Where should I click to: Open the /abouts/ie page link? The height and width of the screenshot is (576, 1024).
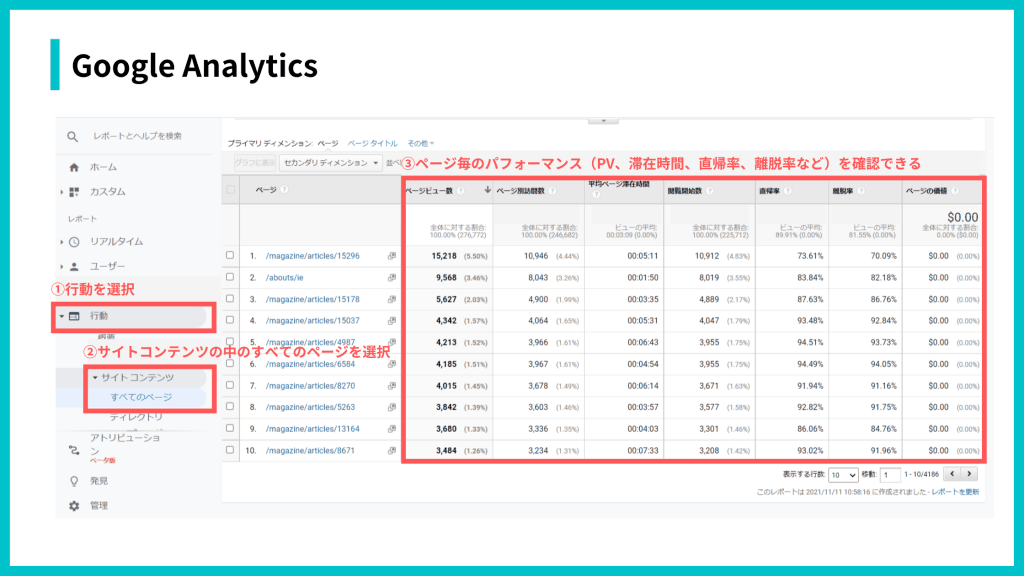284,278
